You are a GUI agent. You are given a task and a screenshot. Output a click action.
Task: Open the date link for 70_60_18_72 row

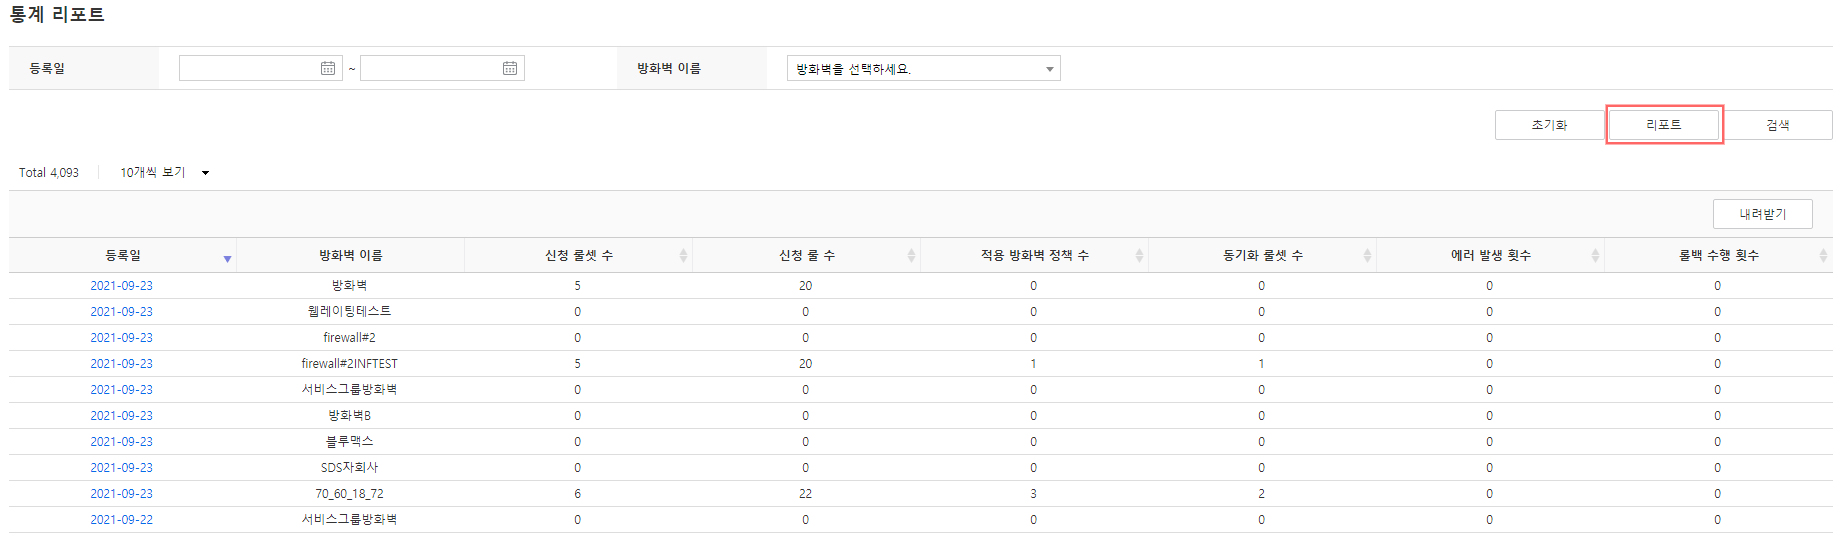[x=122, y=494]
